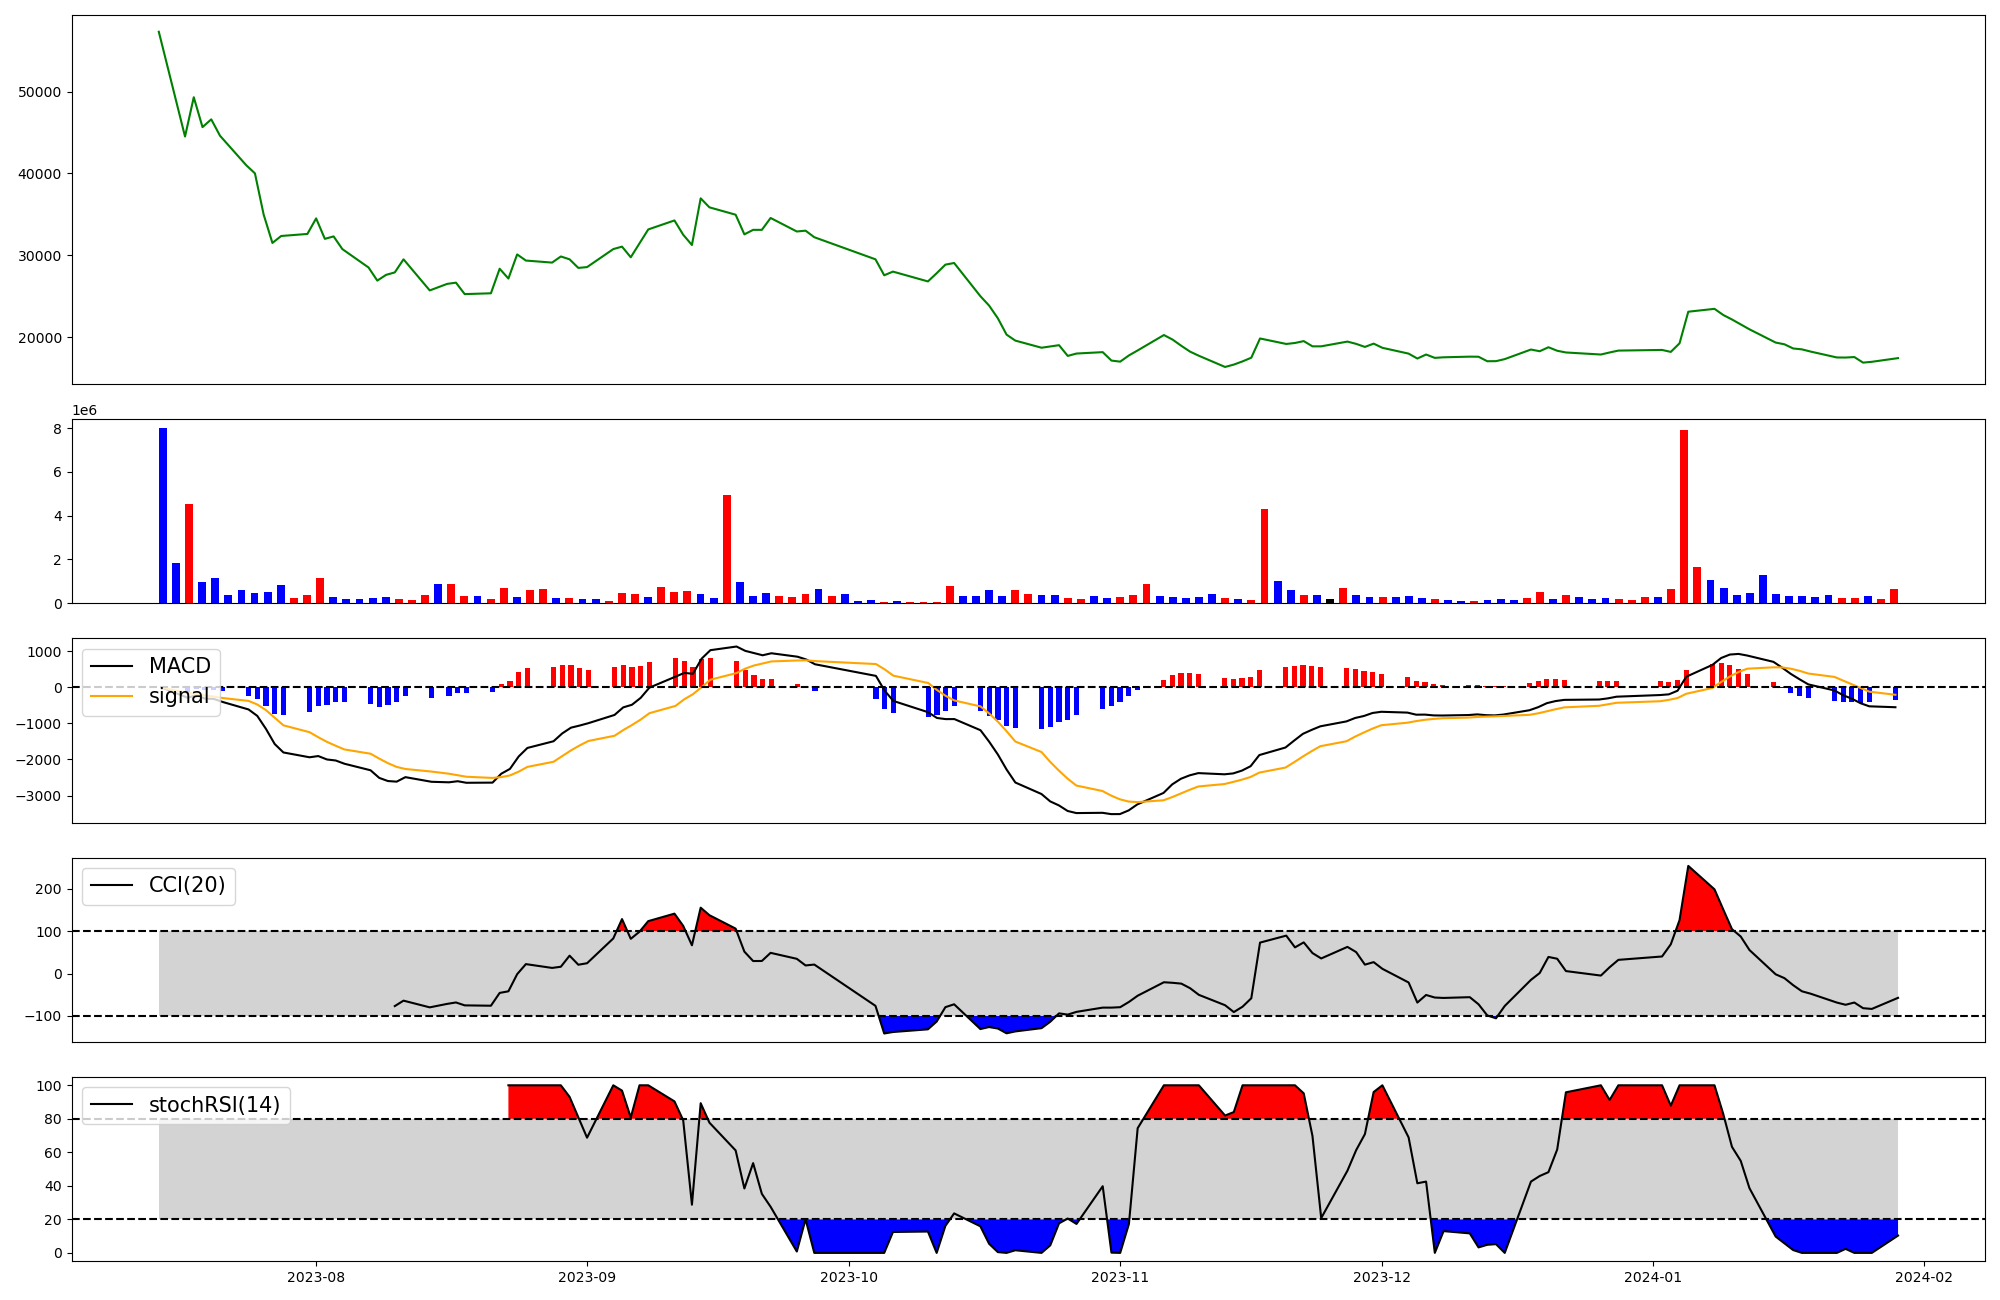Click the 2023-12 x-axis date label
The width and height of the screenshot is (2000, 1300).
pyautogui.click(x=1382, y=1276)
